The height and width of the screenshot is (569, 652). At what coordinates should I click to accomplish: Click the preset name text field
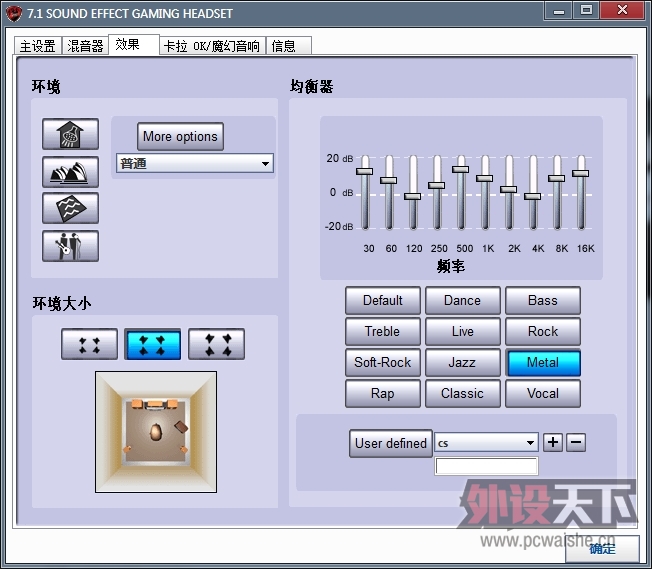tap(486, 466)
